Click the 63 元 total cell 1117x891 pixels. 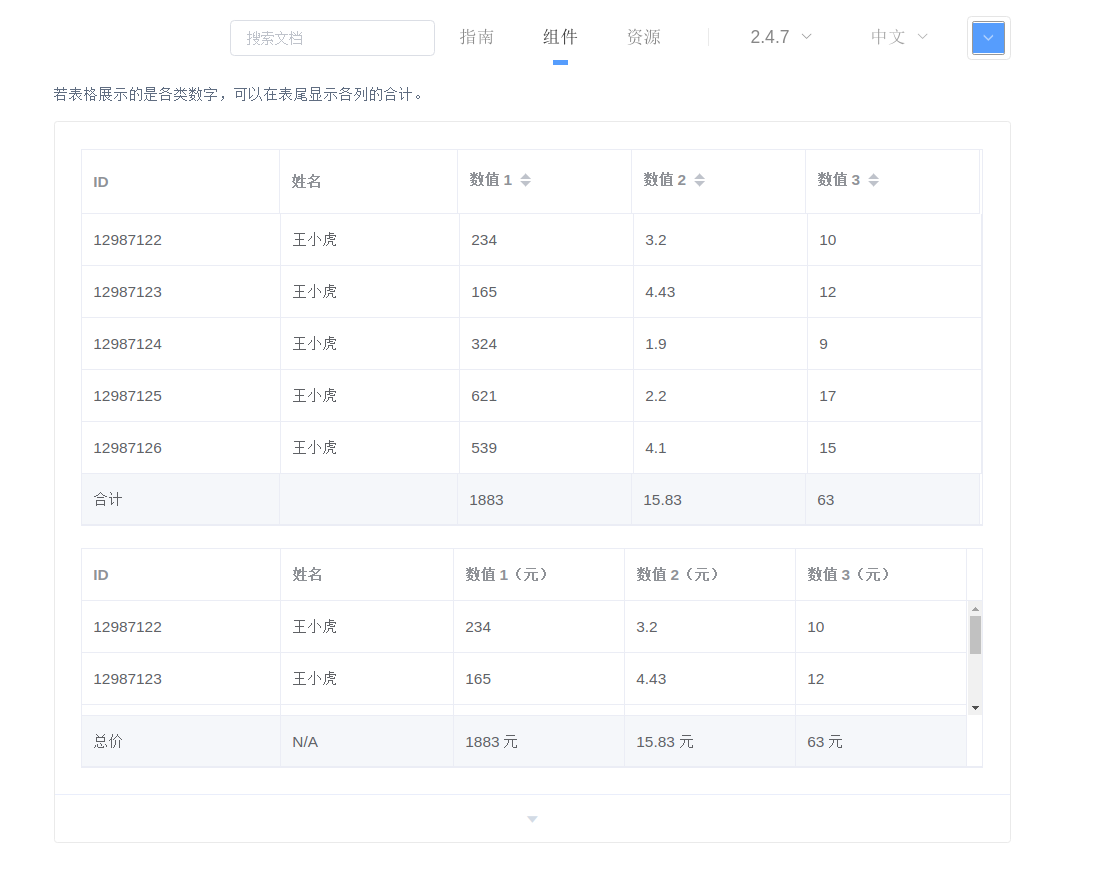coord(881,741)
